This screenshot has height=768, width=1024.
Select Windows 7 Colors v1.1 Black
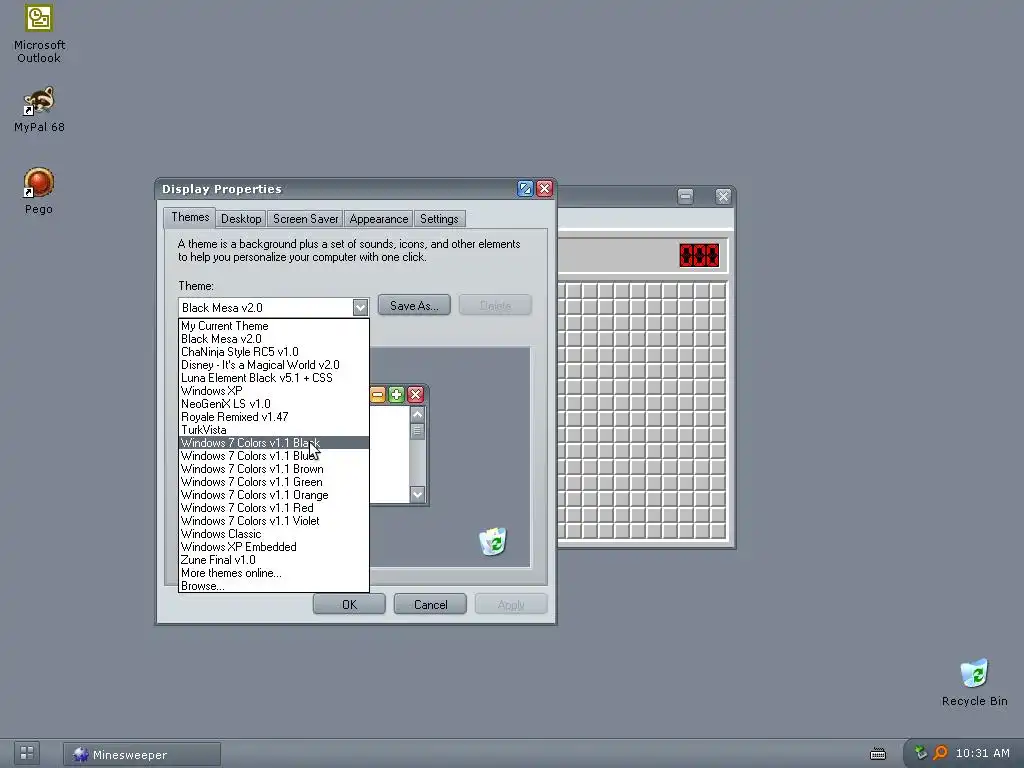pyautogui.click(x=274, y=443)
